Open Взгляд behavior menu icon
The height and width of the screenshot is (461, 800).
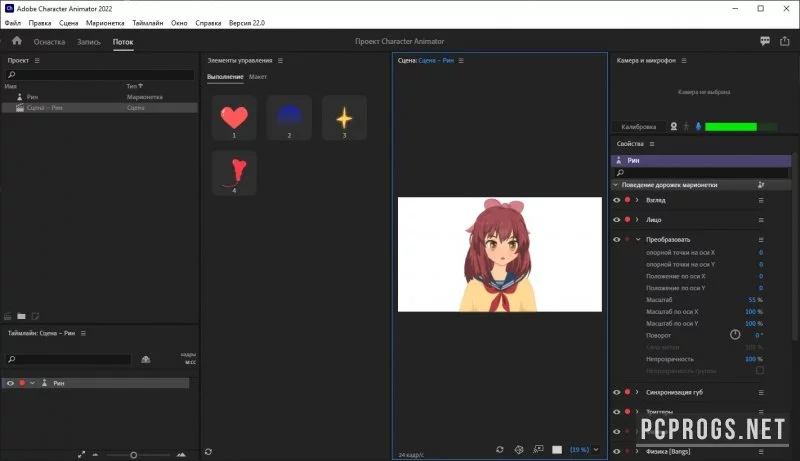pos(761,200)
